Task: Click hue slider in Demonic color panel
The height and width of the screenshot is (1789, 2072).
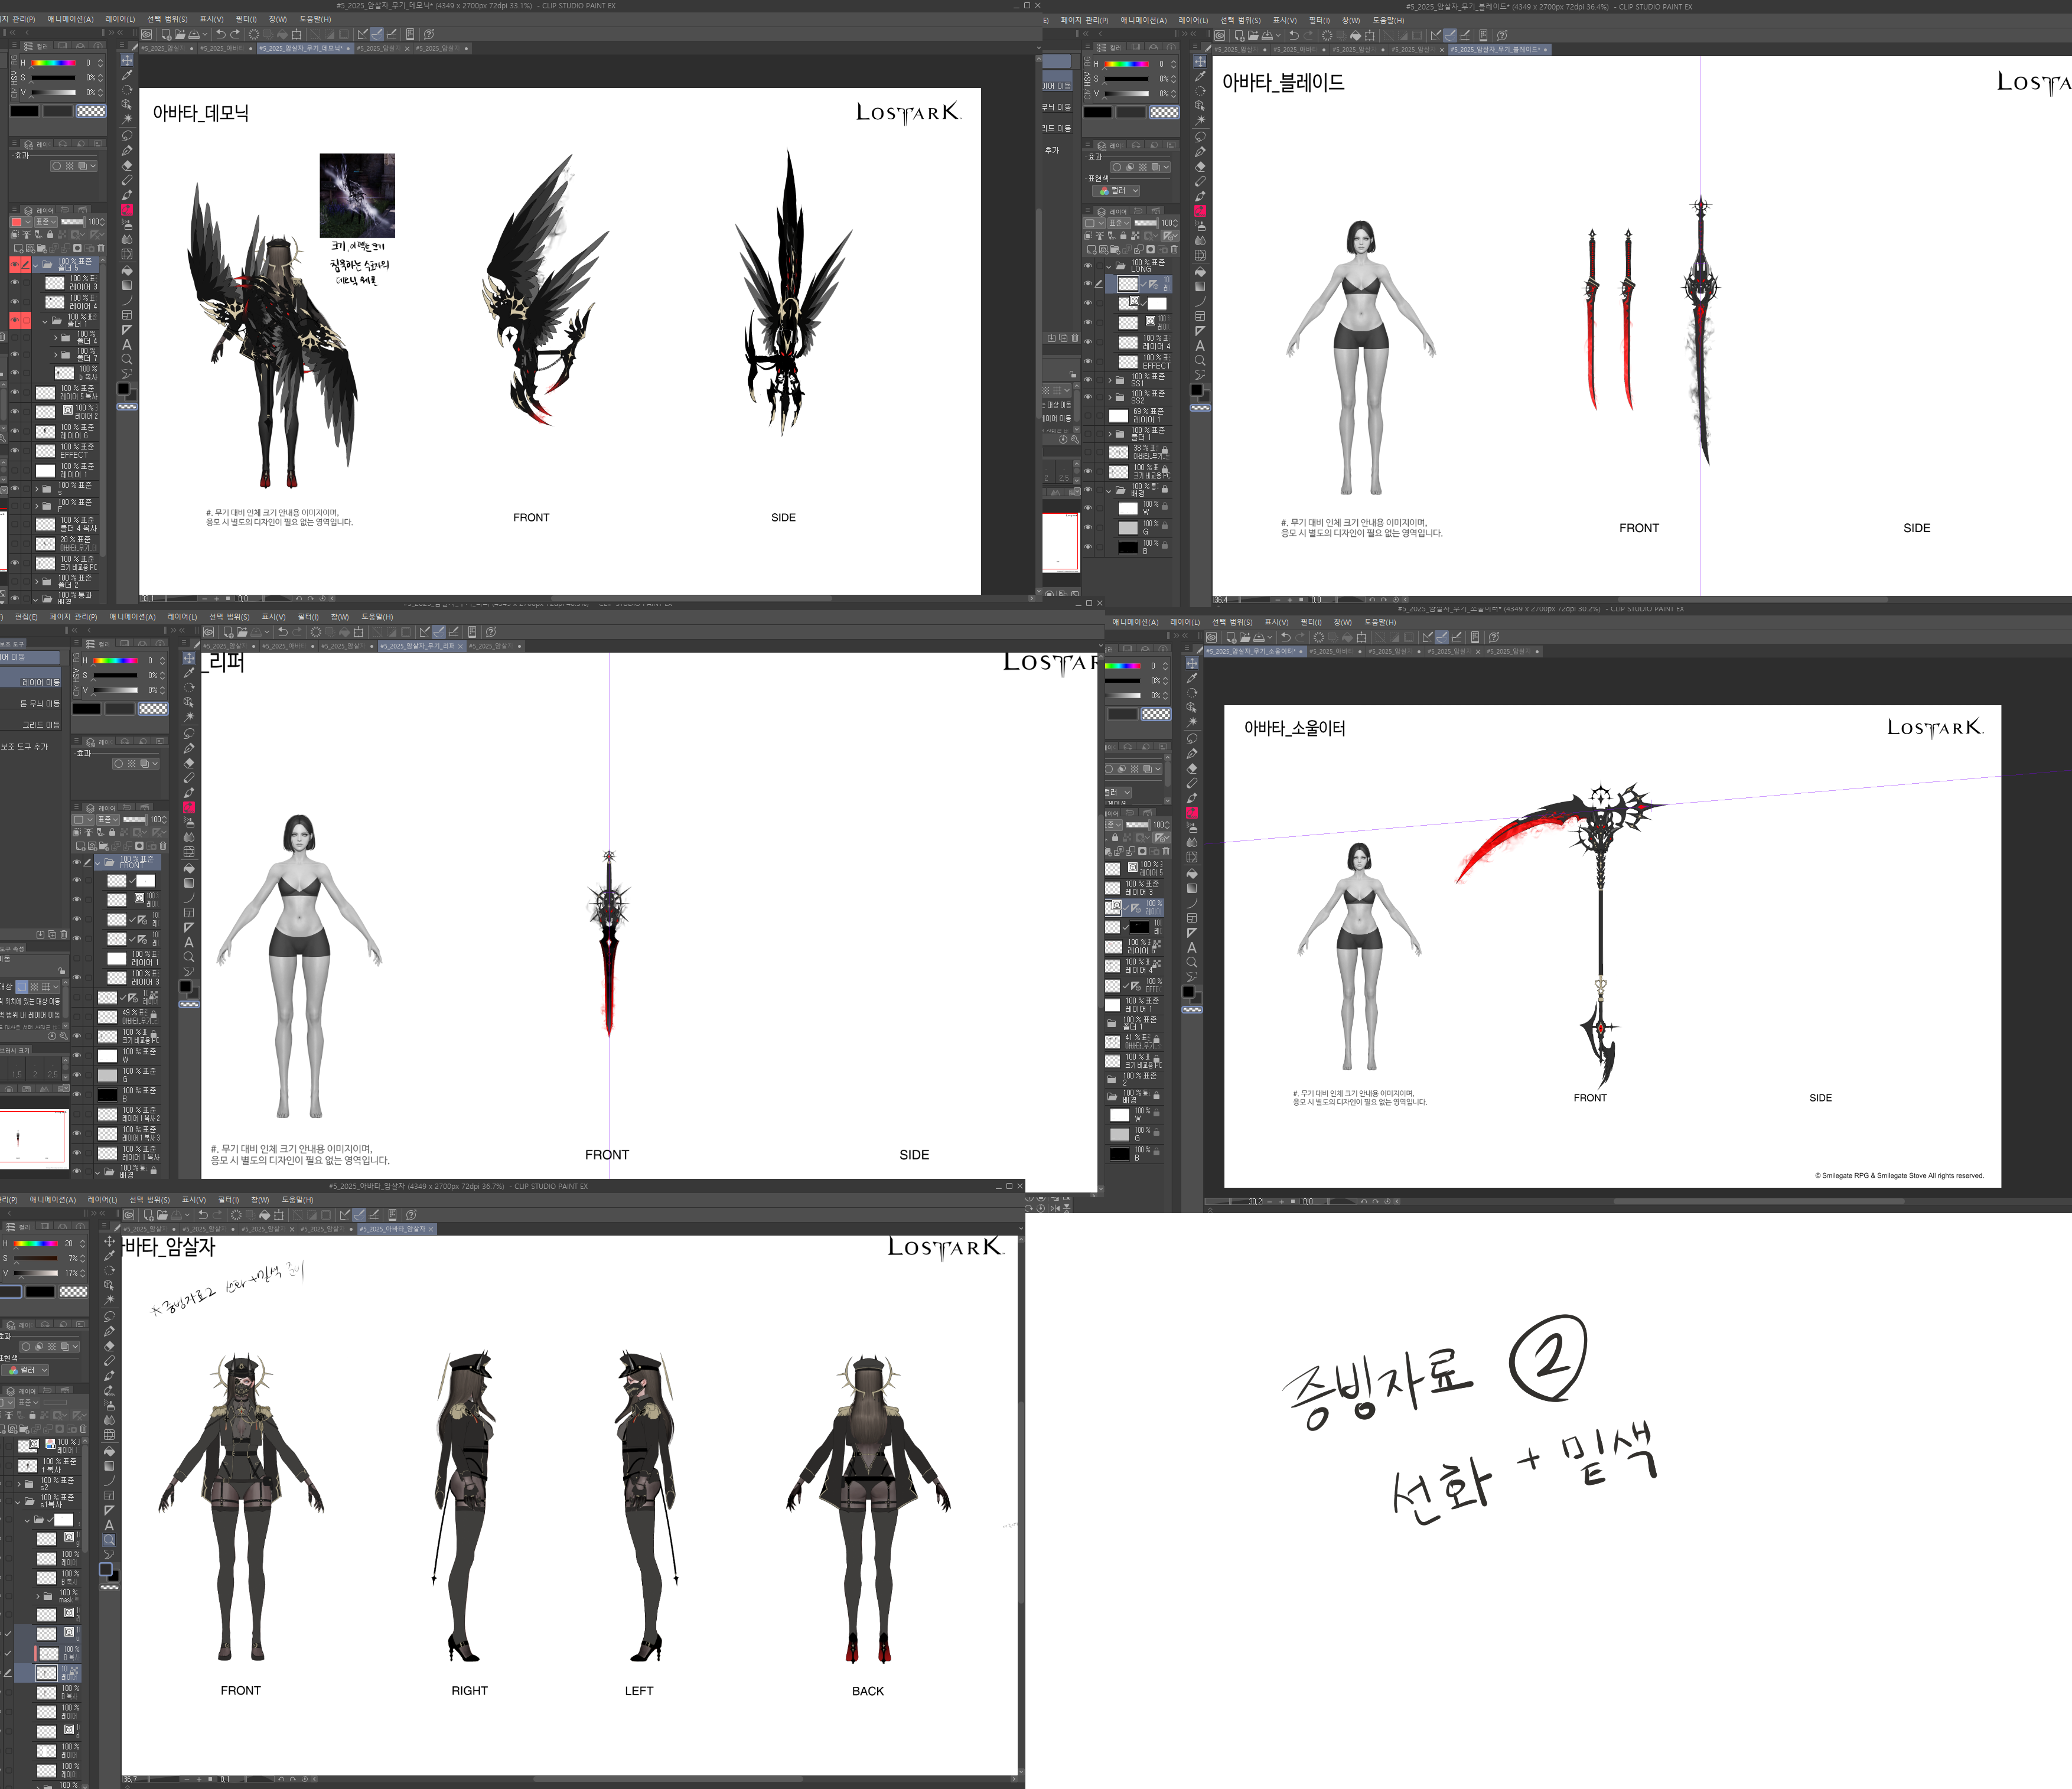Action: pyautogui.click(x=53, y=63)
